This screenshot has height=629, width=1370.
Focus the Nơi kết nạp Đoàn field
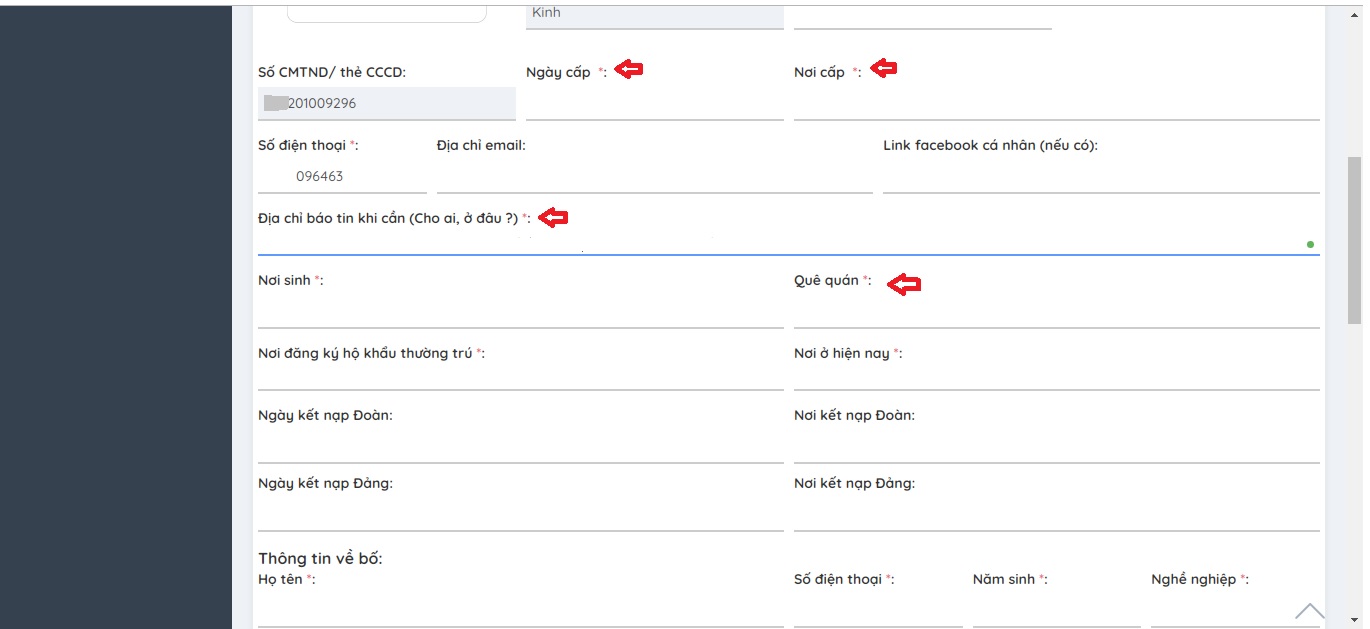click(1056, 447)
